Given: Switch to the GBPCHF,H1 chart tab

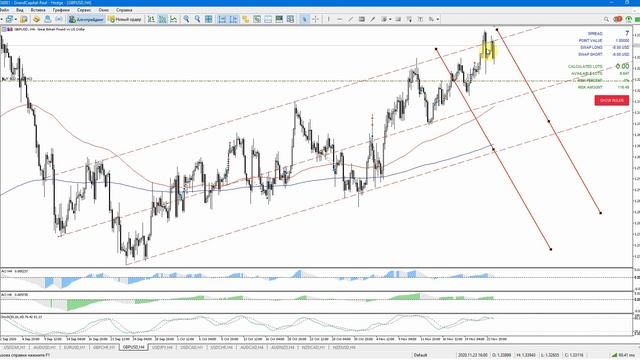Looking at the screenshot, I should (104, 347).
